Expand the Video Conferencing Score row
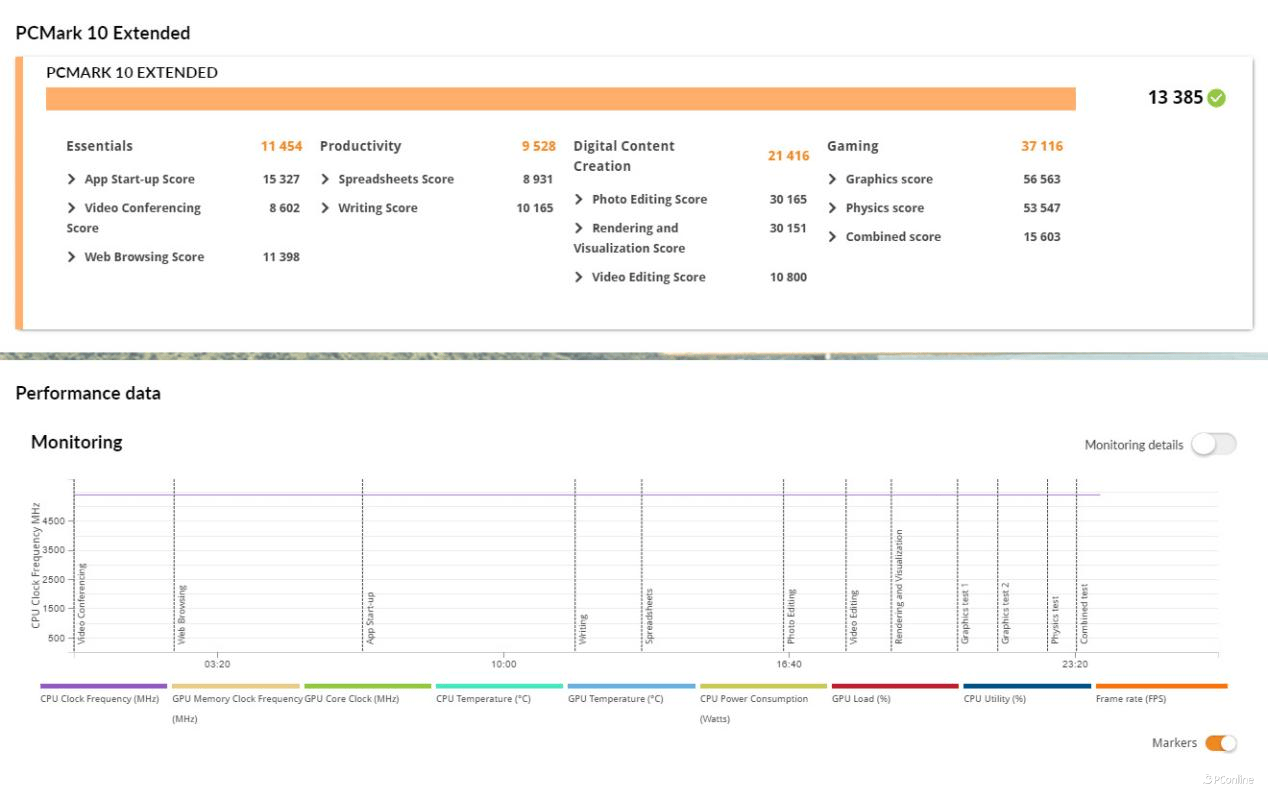Viewport: 1268px width, 798px height. coord(72,208)
